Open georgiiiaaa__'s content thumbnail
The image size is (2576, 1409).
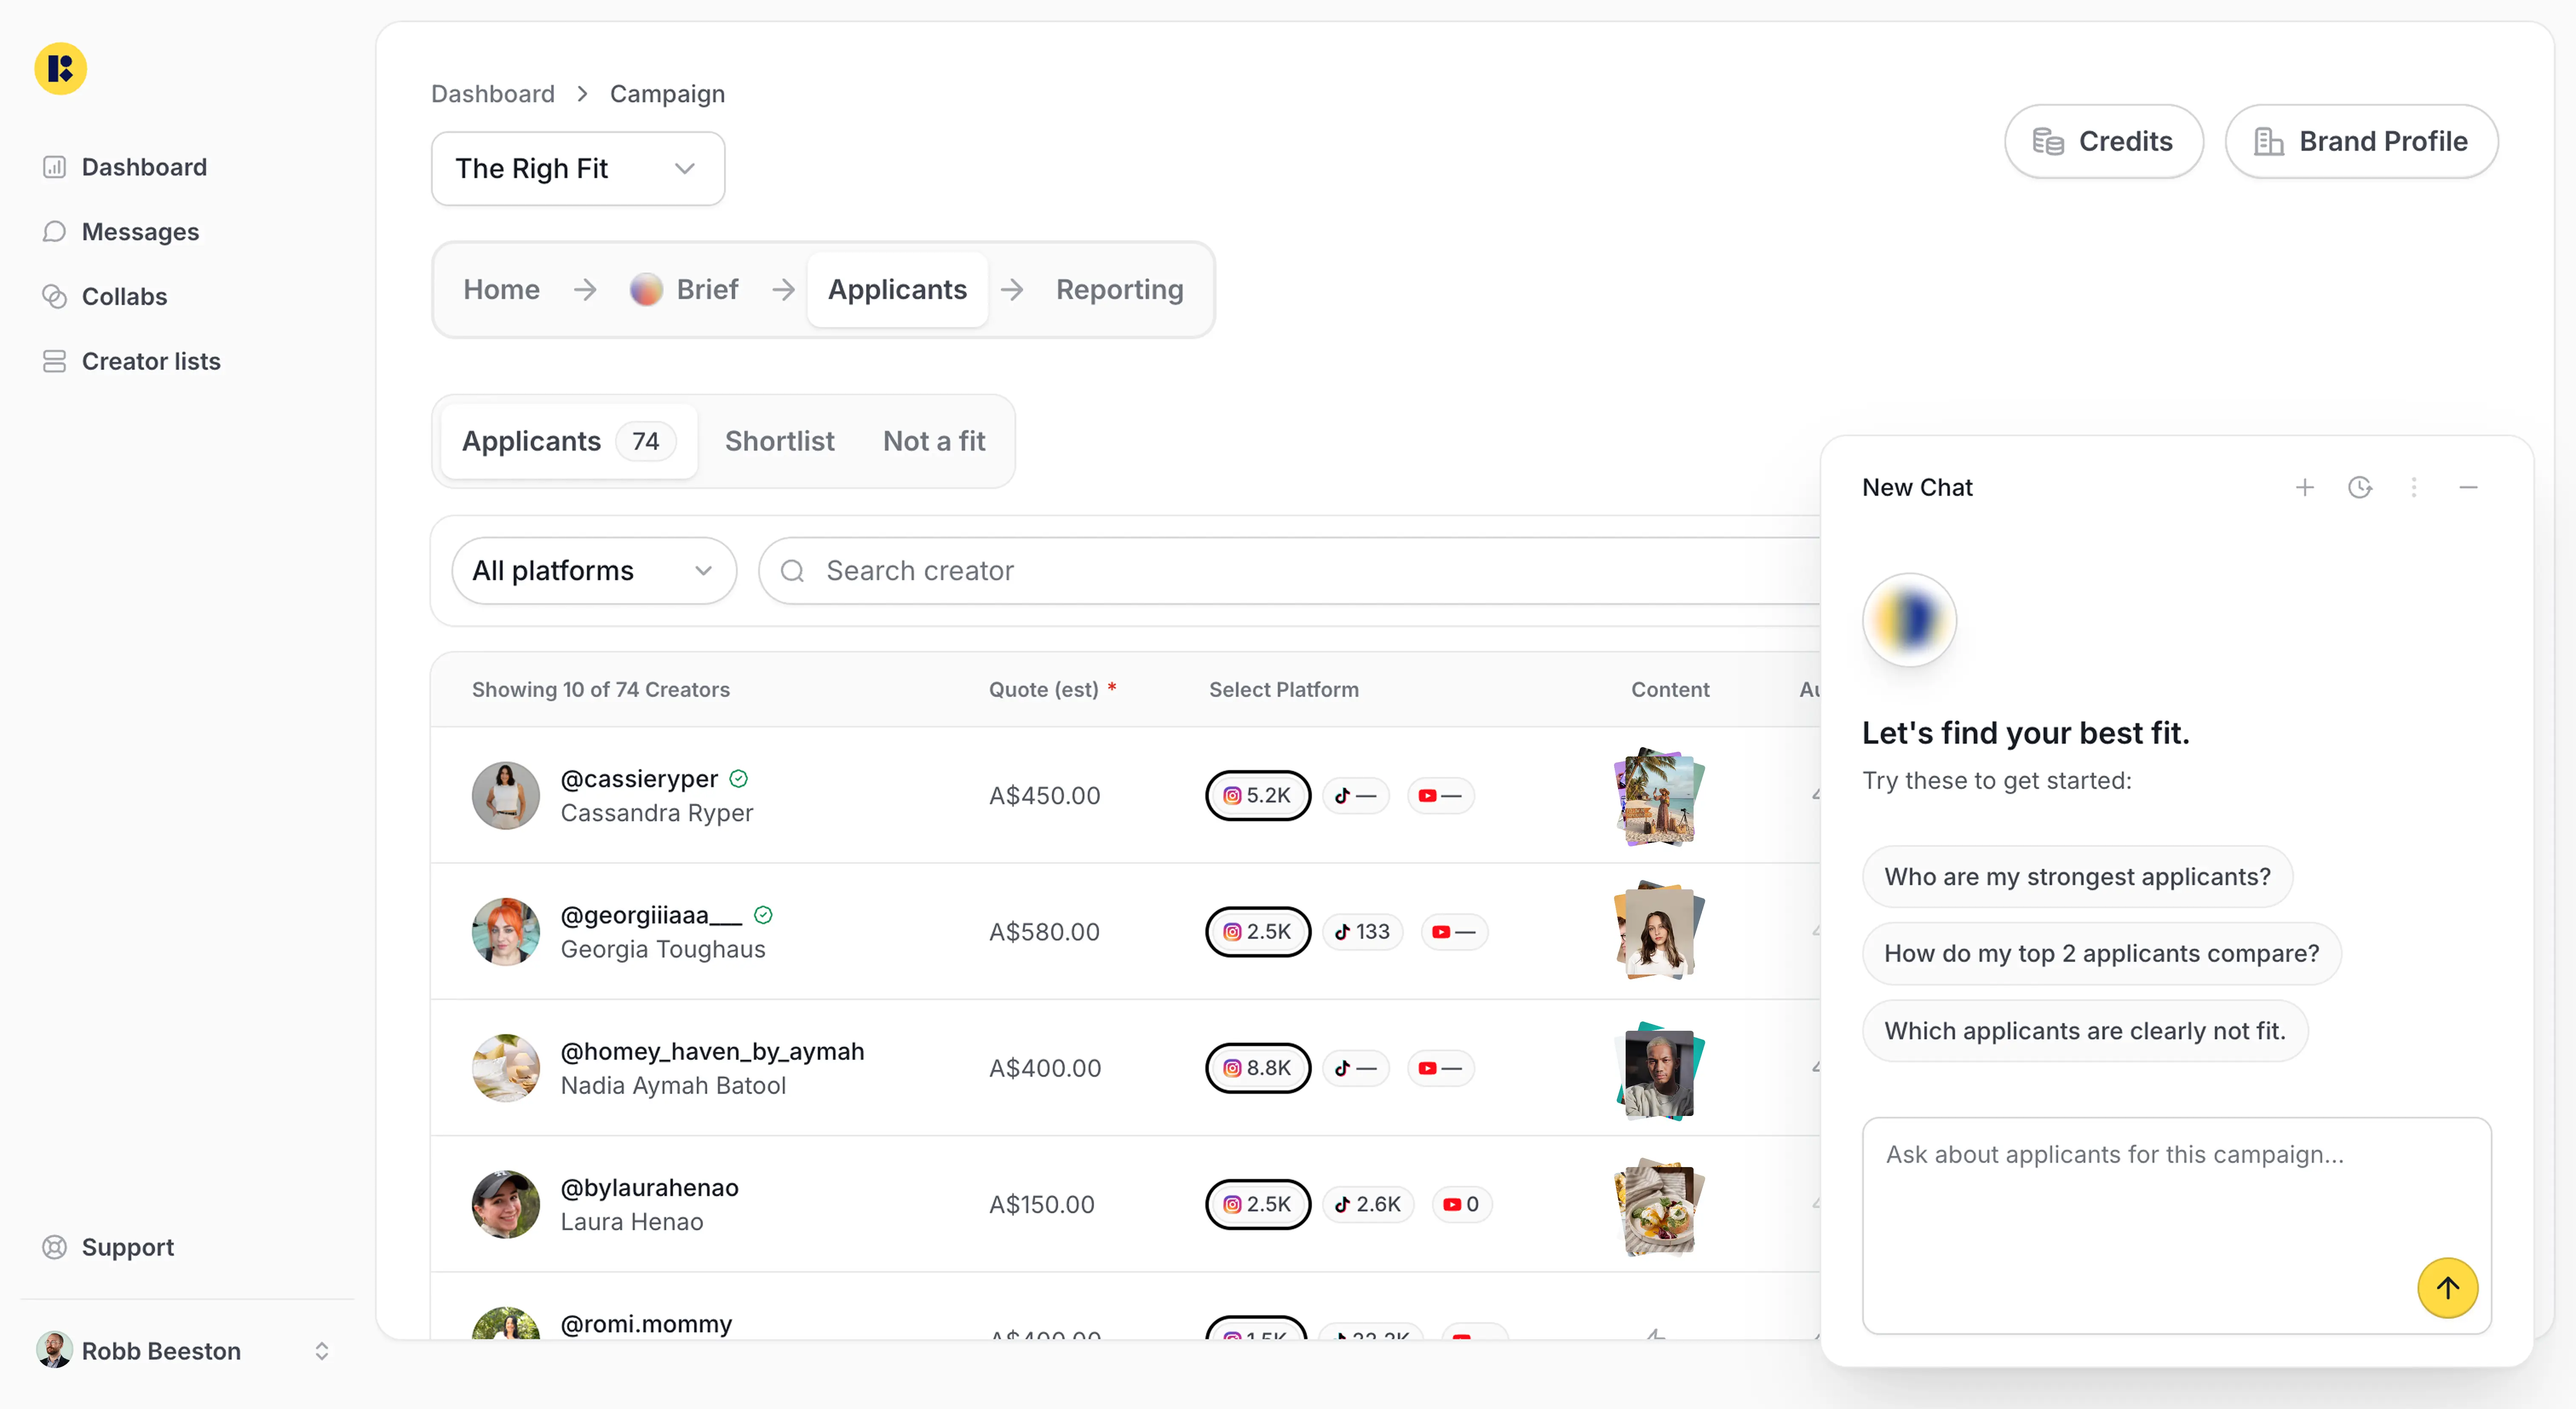1659,932
